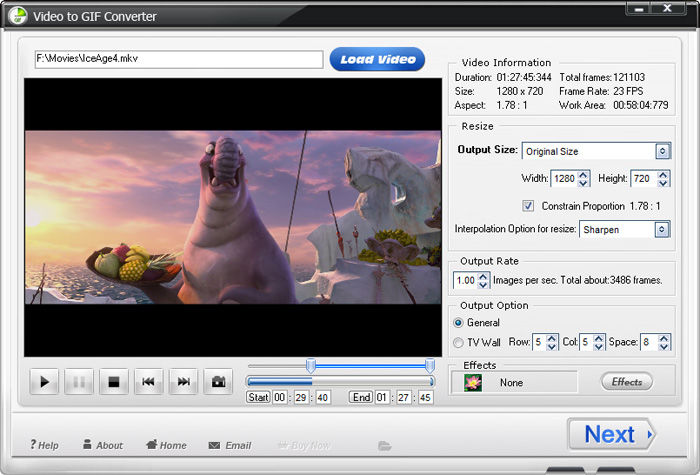This screenshot has height=475, width=700.
Task: Click the effects field showing None
Action: point(514,383)
